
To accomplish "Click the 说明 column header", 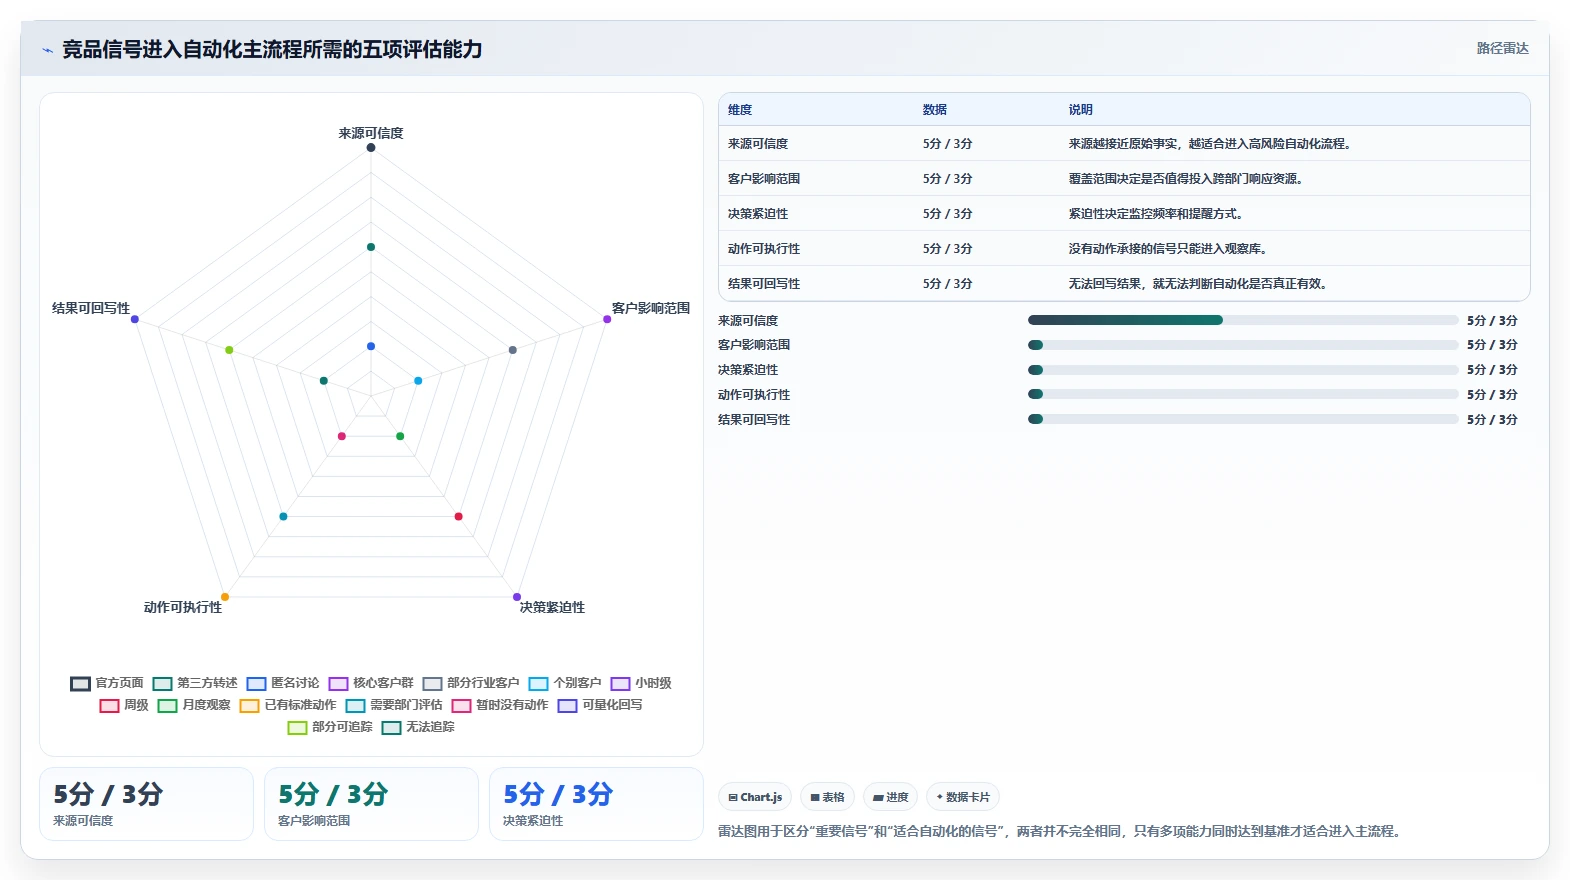I will coord(1080,110).
